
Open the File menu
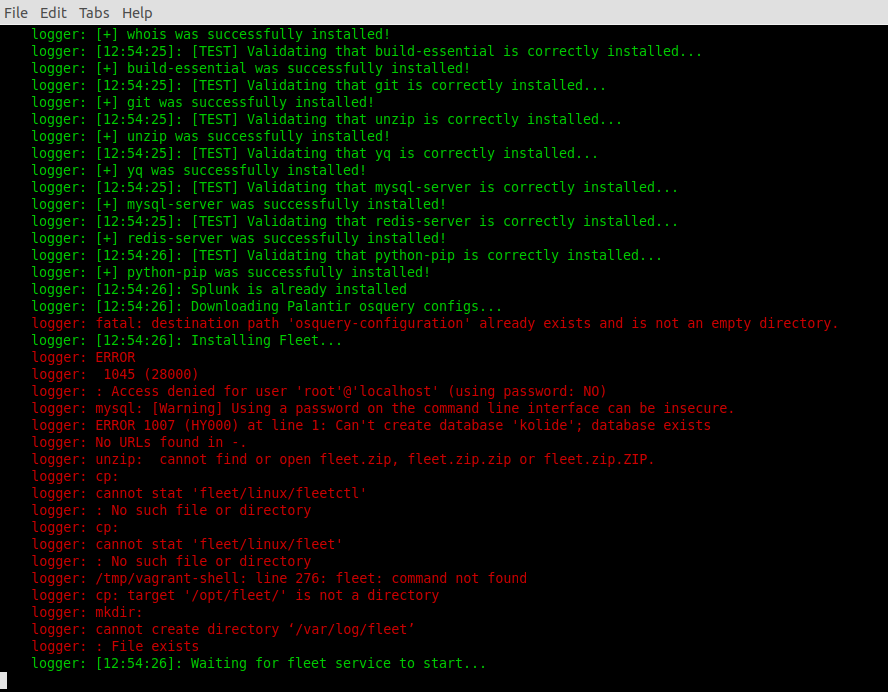[16, 13]
